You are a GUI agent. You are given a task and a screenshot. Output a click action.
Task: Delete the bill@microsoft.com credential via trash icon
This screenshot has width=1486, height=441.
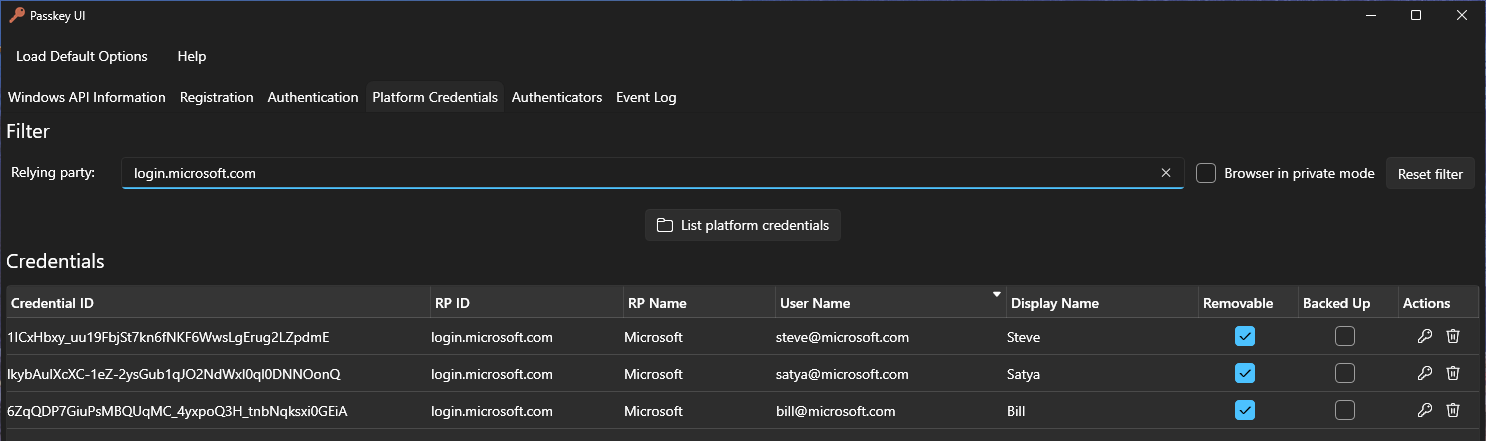(x=1453, y=410)
